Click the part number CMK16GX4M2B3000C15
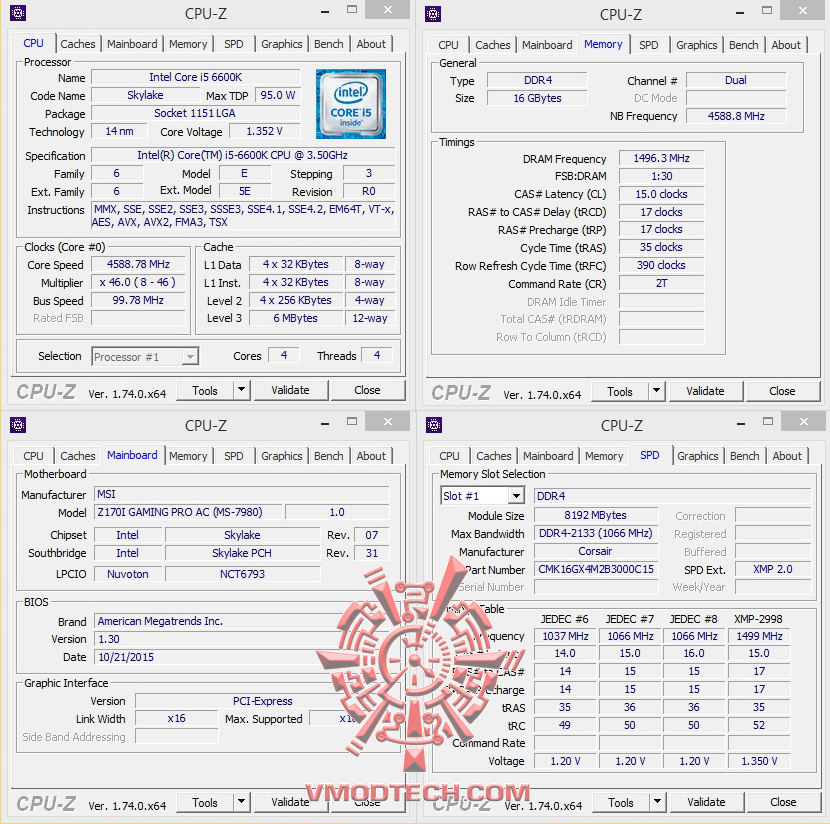The image size is (830, 824). 596,569
